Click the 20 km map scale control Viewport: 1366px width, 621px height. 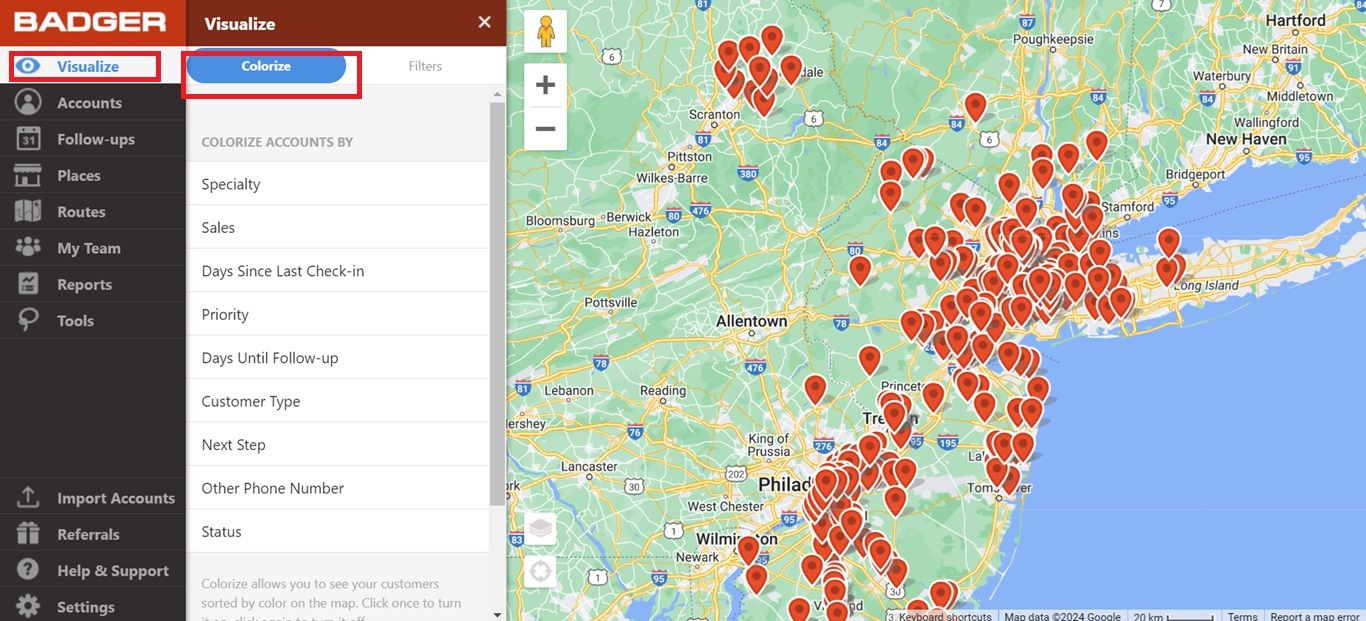click(x=1174, y=616)
